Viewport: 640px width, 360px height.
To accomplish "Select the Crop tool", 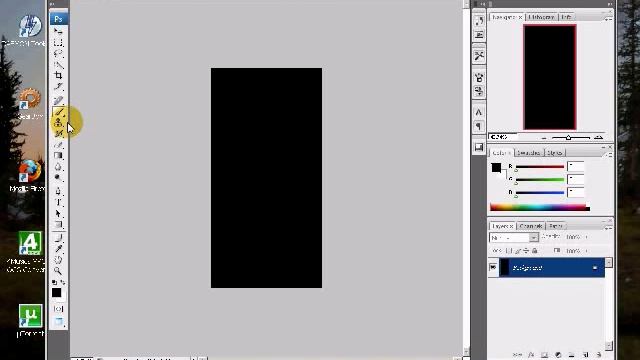I will point(58,76).
